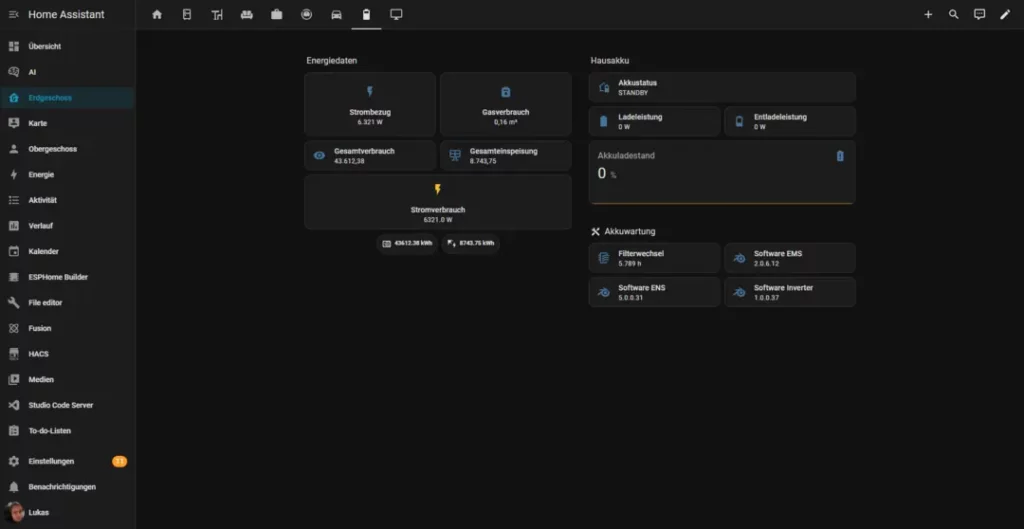The image size is (1024, 529).
Task: Switch to the car icon tab
Action: 336,14
